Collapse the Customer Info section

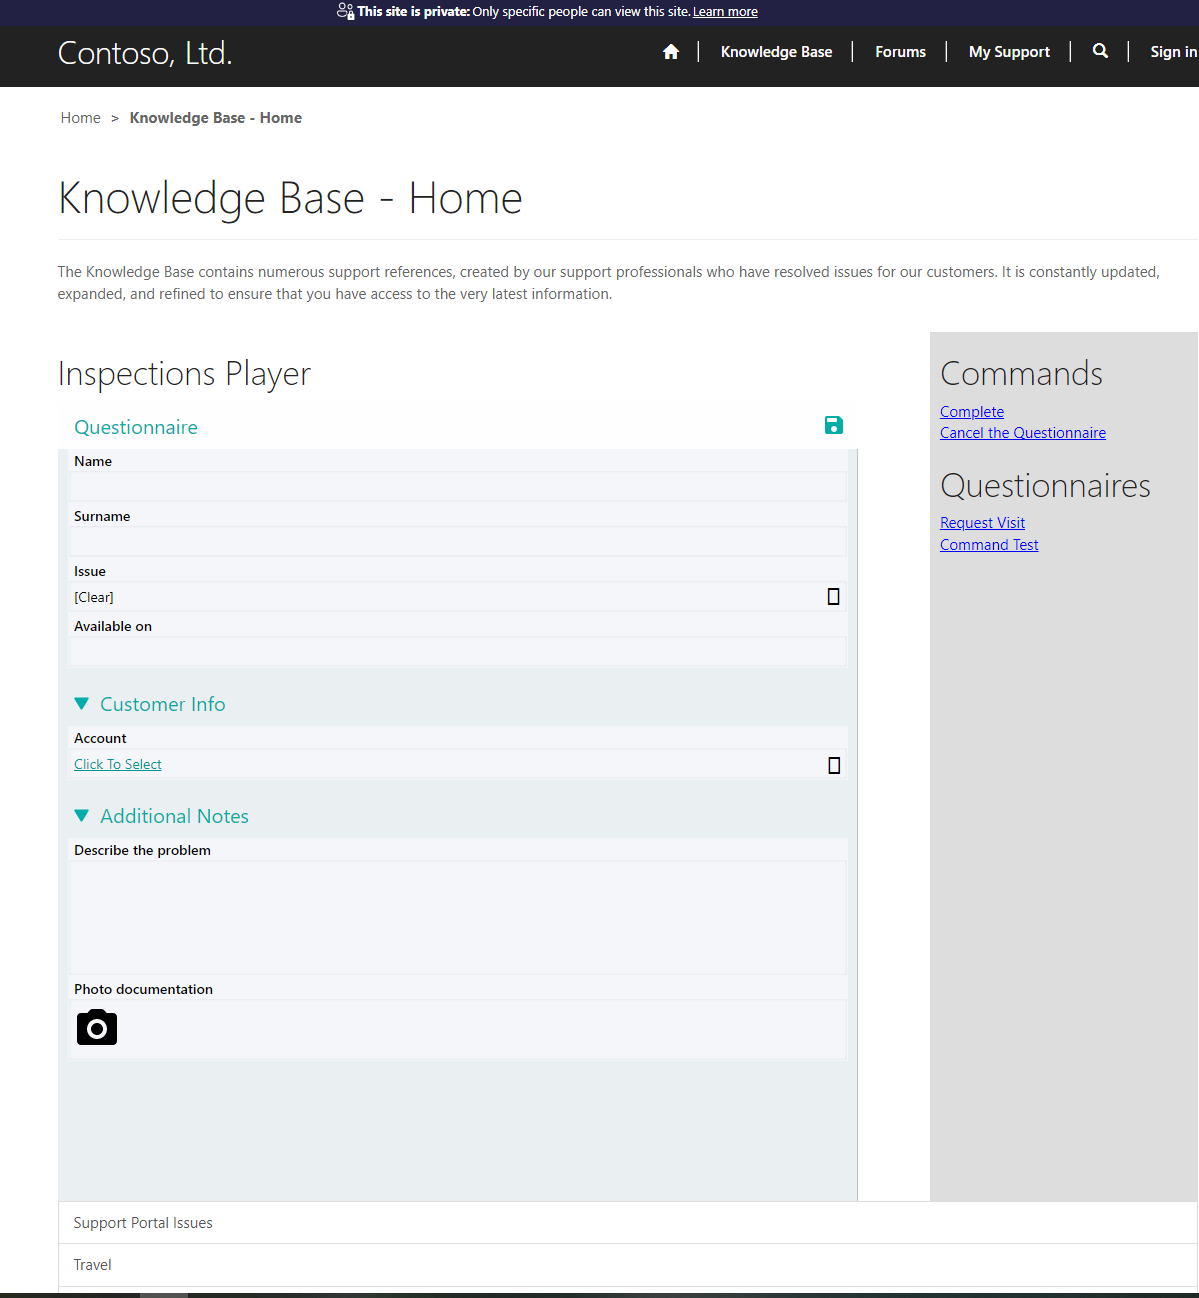82,704
